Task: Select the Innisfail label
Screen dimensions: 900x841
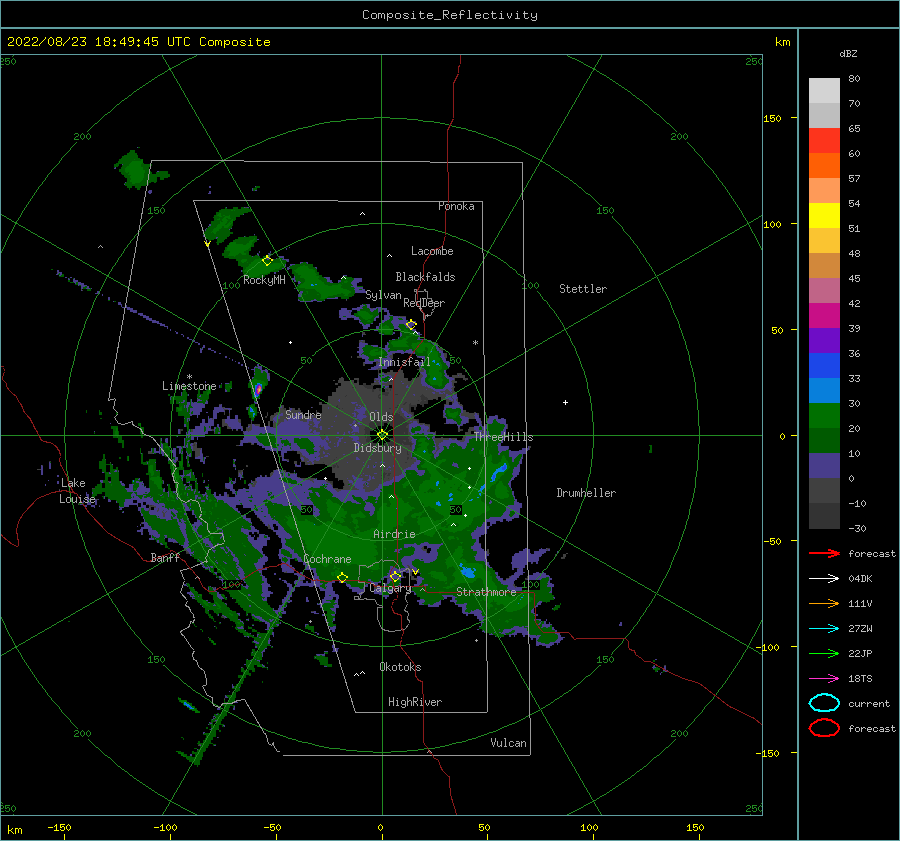Action: 404,362
